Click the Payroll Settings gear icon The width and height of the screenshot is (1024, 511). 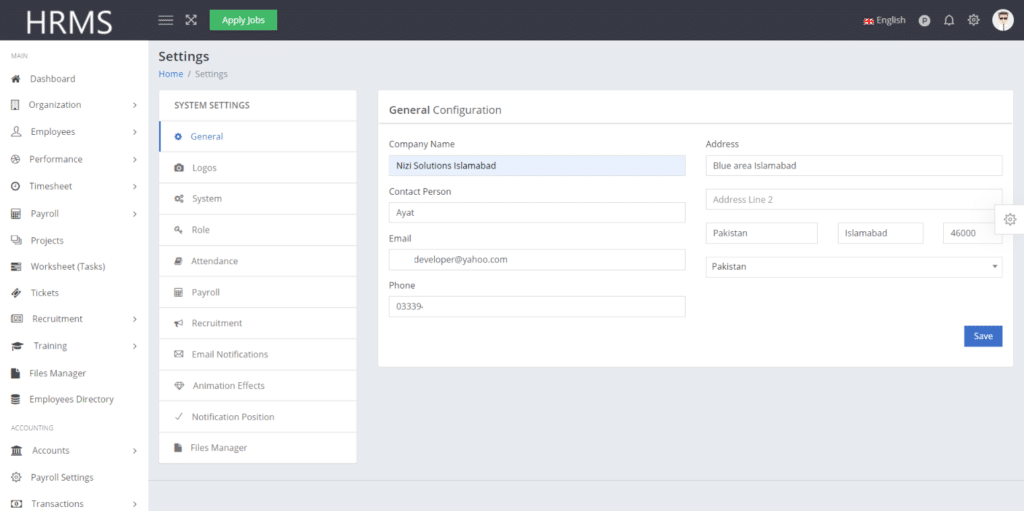click(17, 477)
